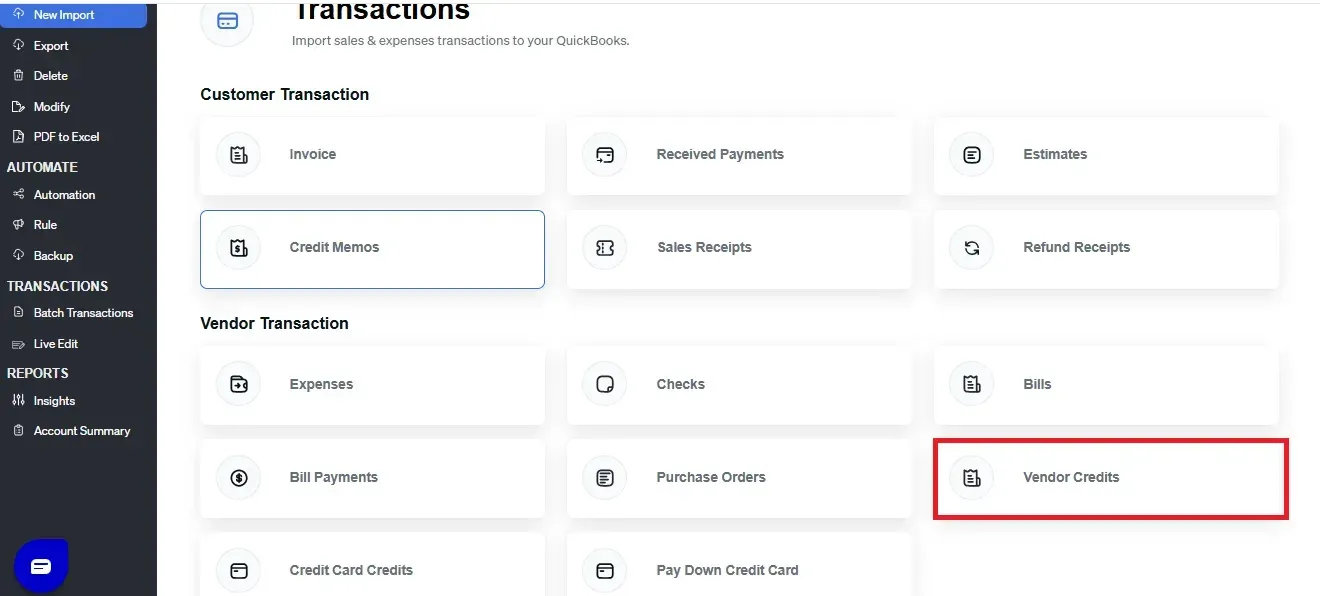
Task: Click the Estimates card icon
Action: [971, 155]
